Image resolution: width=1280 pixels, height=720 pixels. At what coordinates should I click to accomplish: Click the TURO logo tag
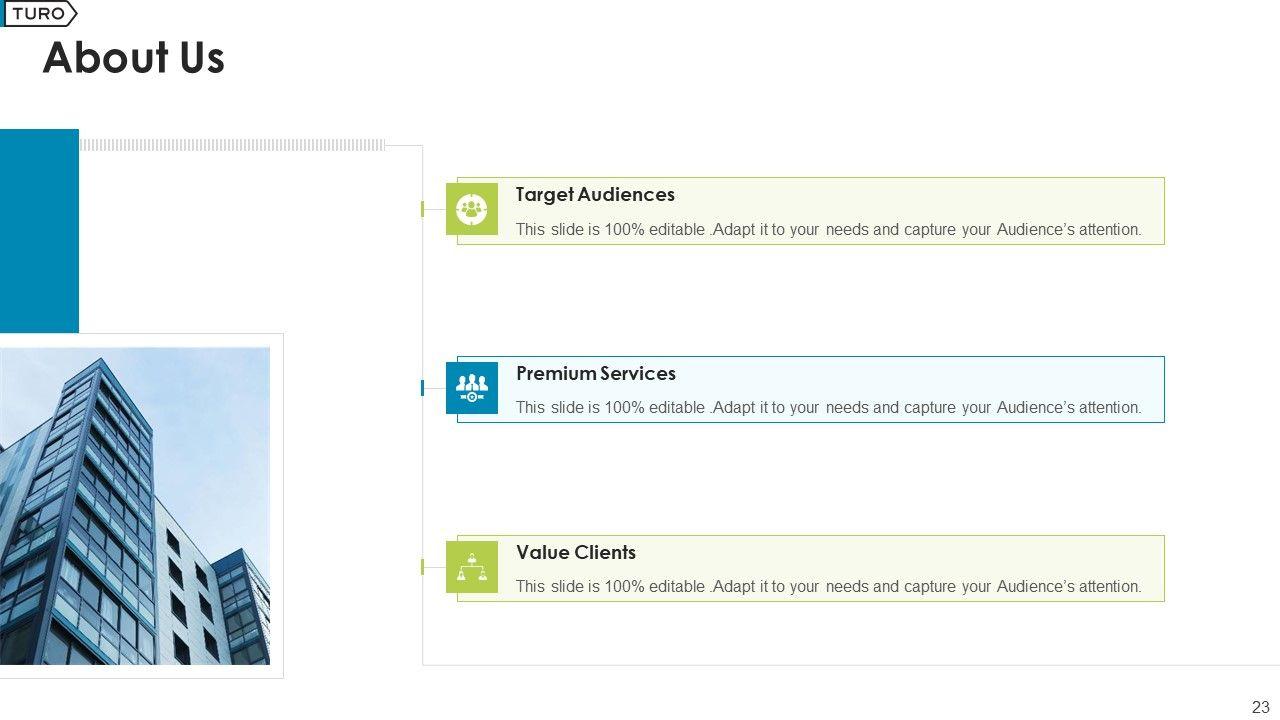[x=40, y=14]
